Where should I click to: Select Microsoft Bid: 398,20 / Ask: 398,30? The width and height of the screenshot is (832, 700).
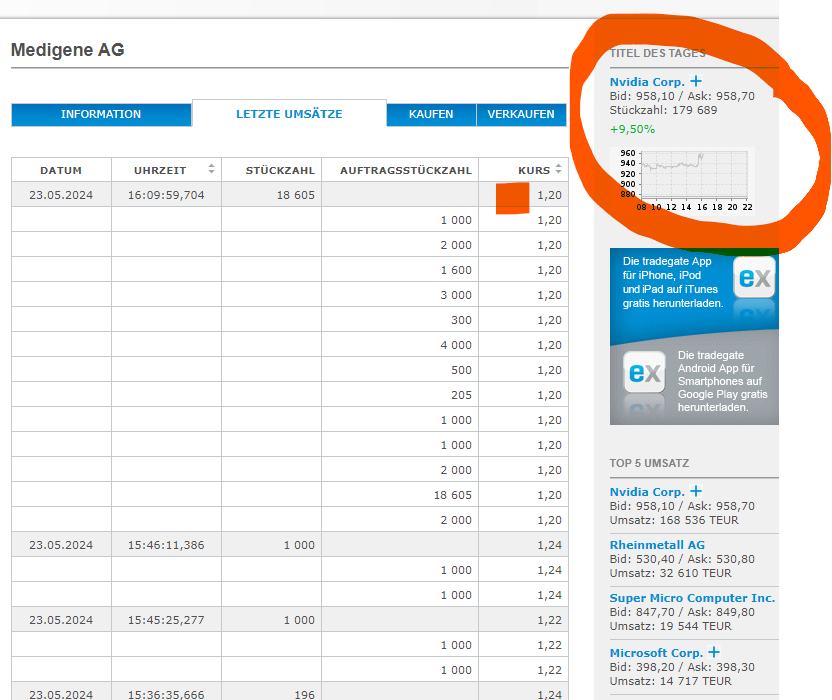pyautogui.click(x=682, y=667)
